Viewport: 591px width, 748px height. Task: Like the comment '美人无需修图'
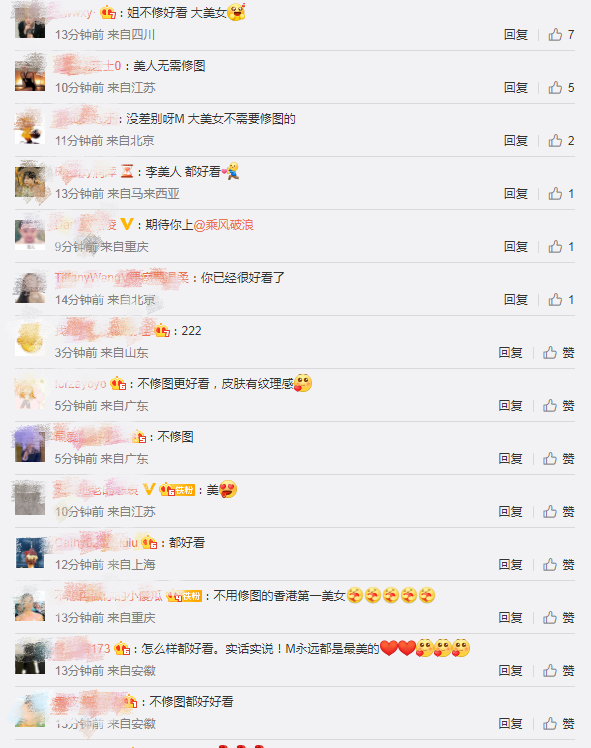pos(555,87)
